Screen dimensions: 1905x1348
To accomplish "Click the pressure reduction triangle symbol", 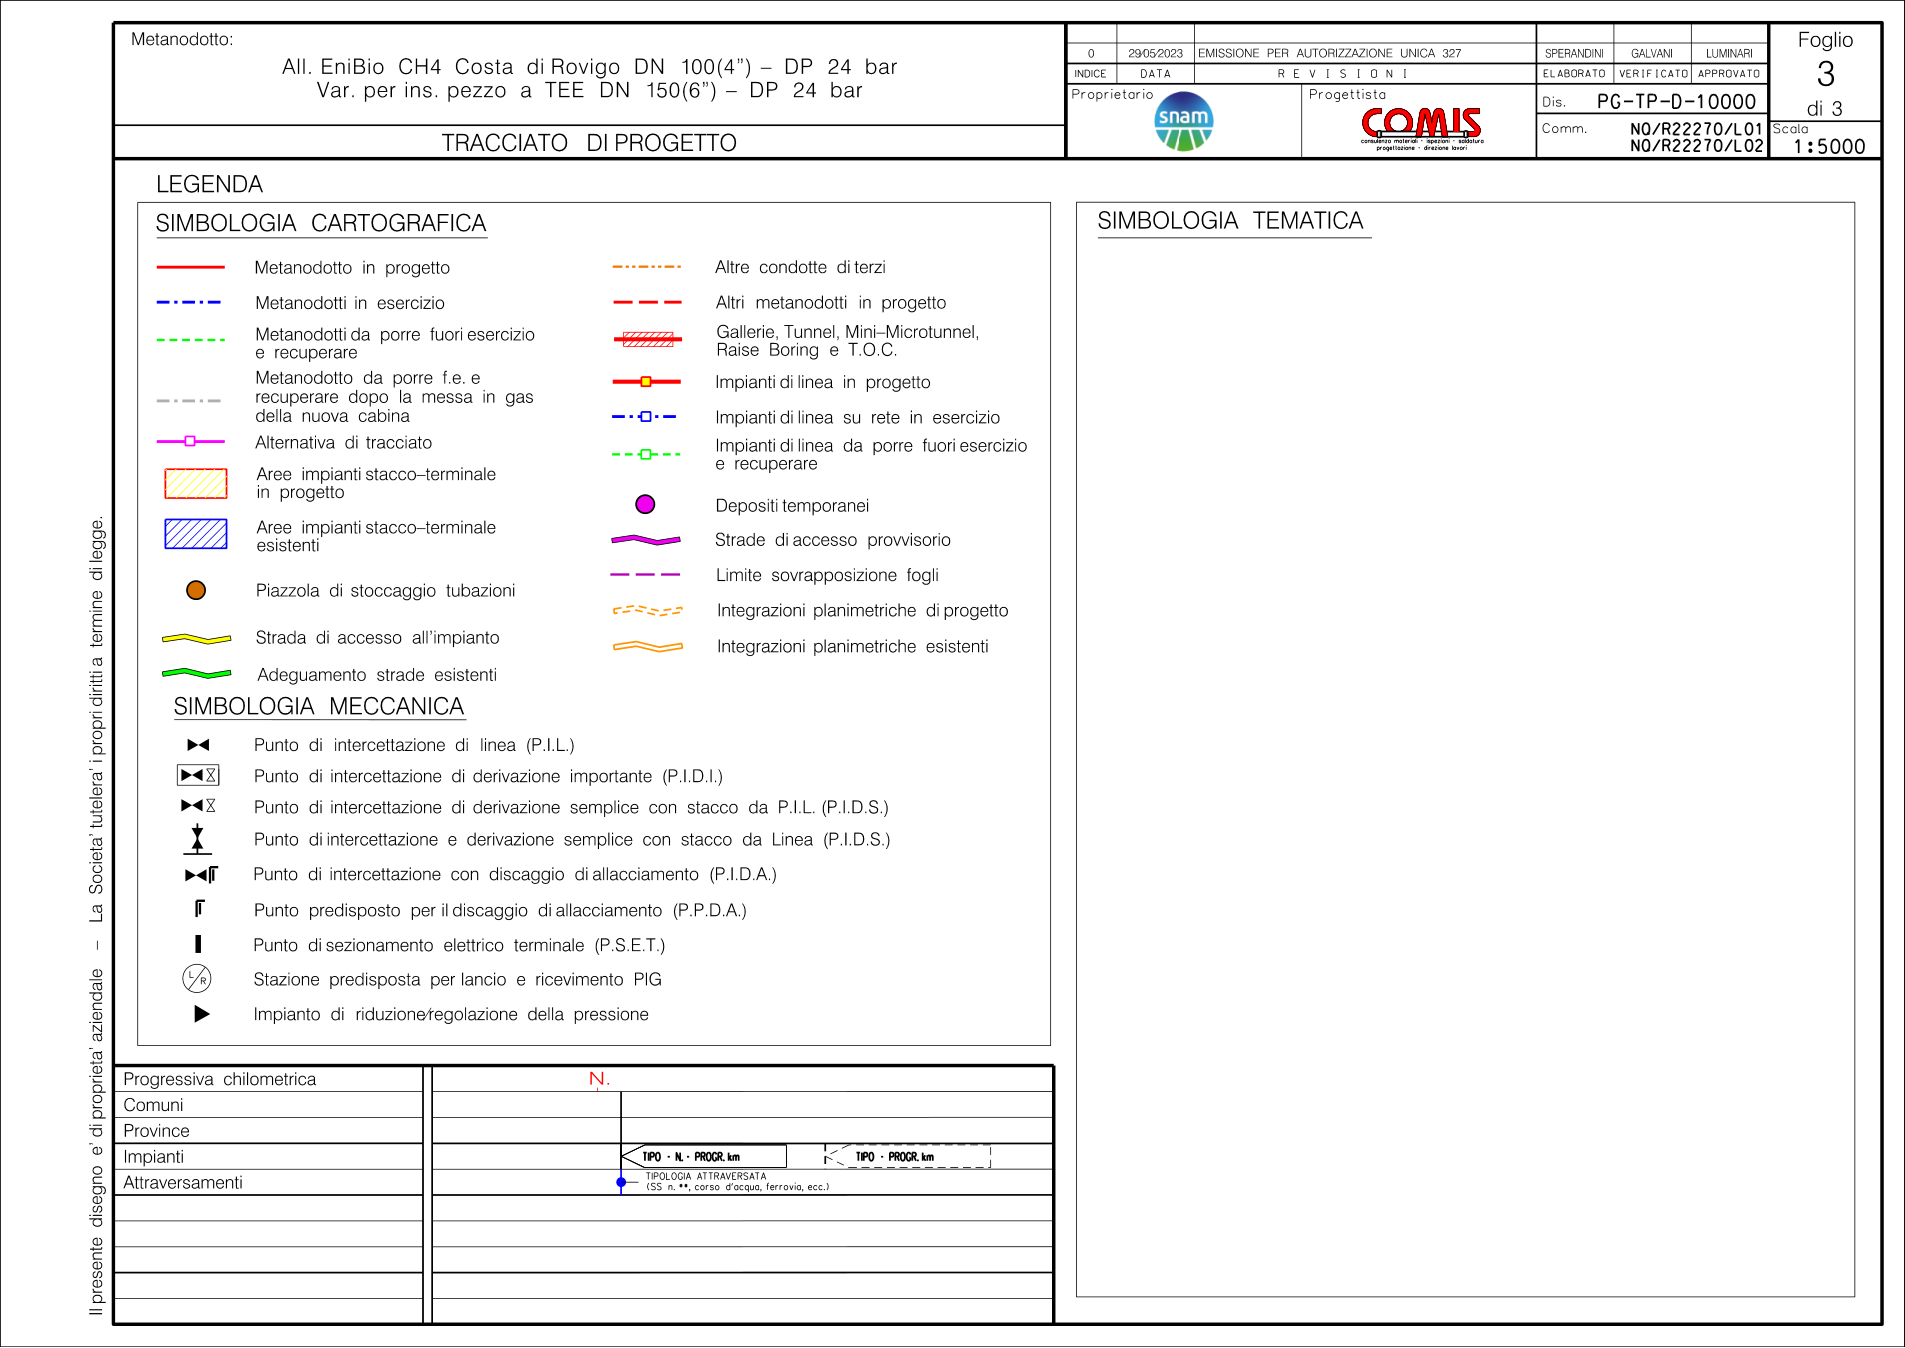I will pos(201,1014).
